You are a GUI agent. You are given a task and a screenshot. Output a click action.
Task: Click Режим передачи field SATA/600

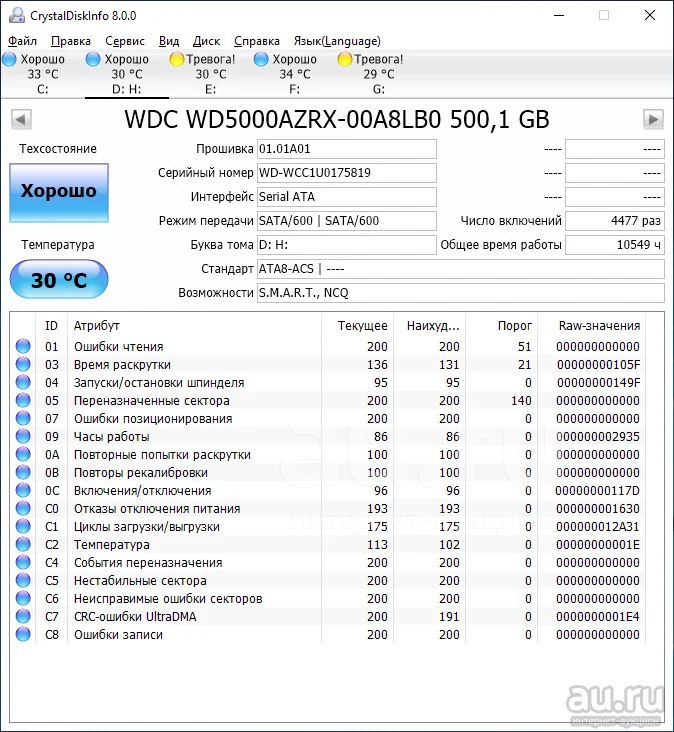tap(346, 221)
